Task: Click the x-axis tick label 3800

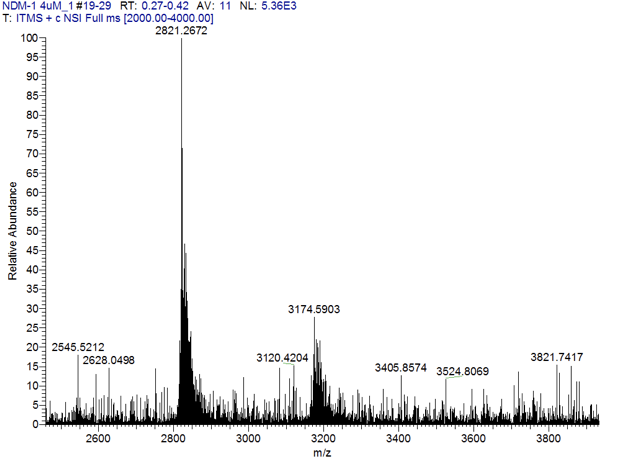Action: point(549,438)
